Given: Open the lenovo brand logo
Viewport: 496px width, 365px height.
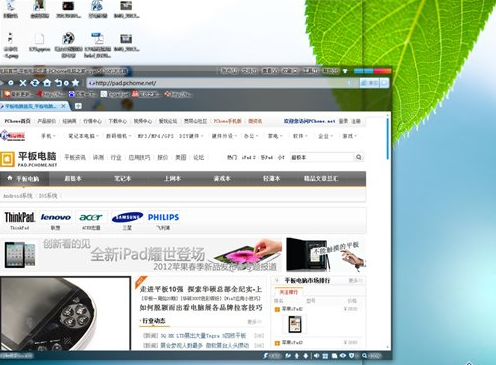Looking at the screenshot, I should 56,217.
